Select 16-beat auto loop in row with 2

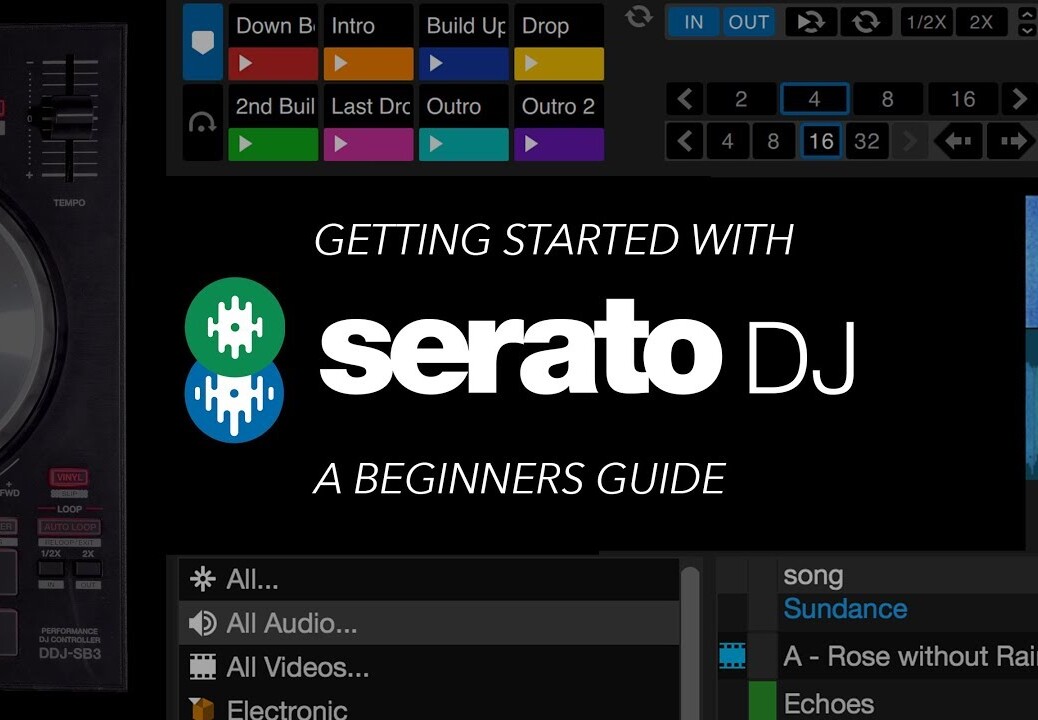pos(963,99)
